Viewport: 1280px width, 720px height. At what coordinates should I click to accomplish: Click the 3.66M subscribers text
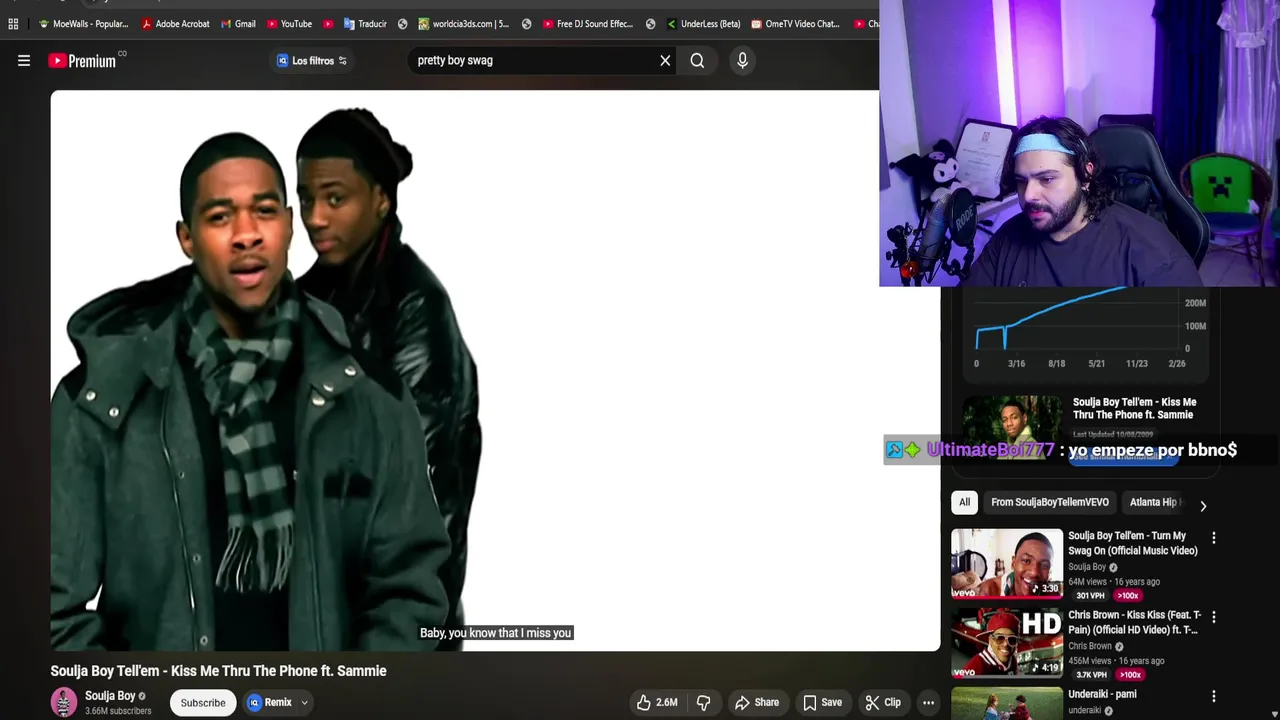[x=118, y=711]
